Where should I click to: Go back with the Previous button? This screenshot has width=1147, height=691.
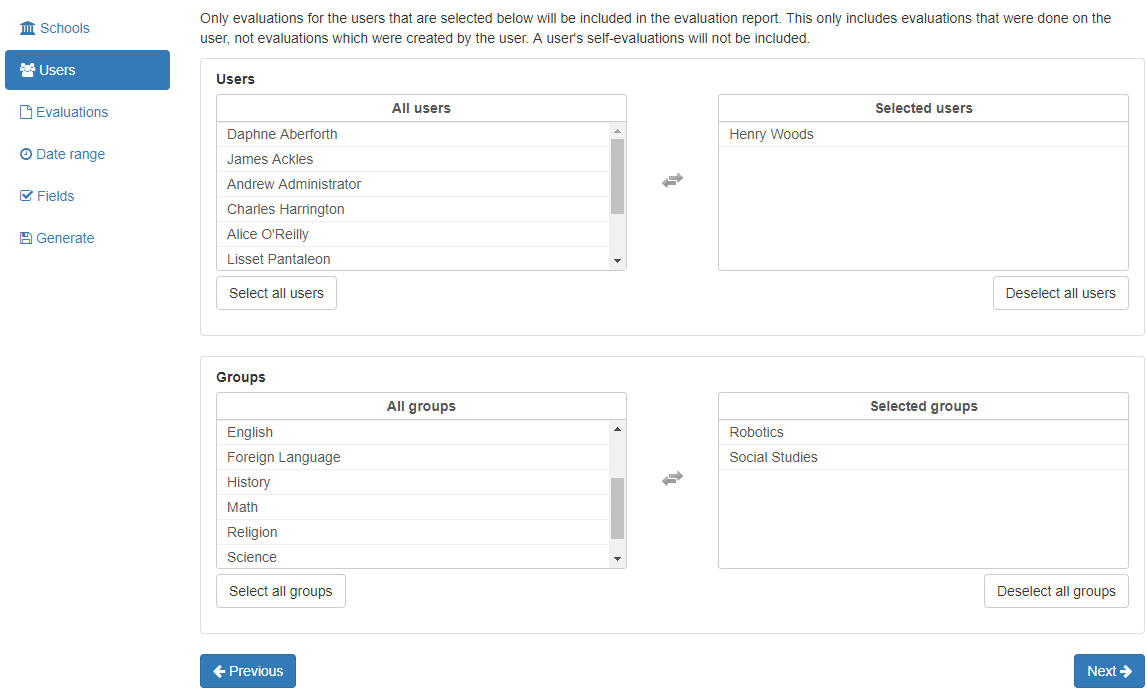(248, 671)
